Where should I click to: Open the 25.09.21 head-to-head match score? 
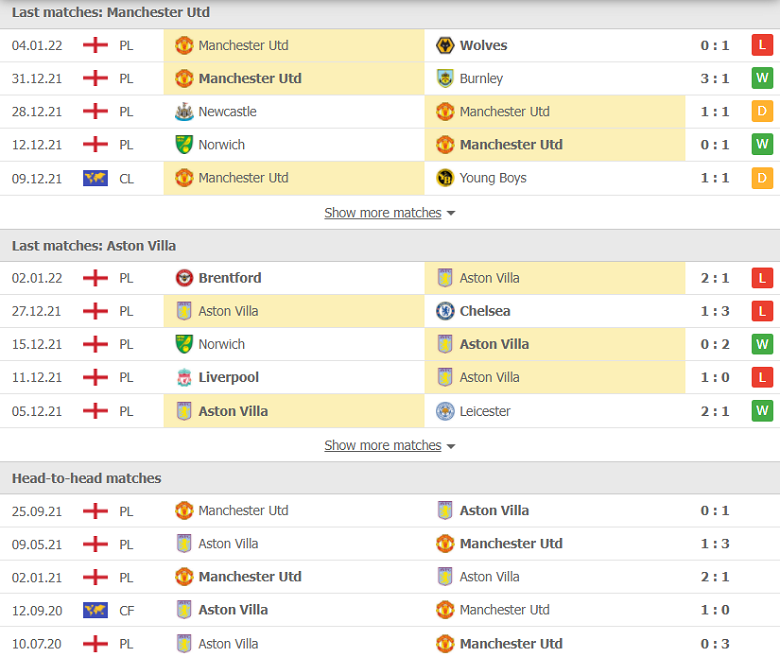coord(715,511)
